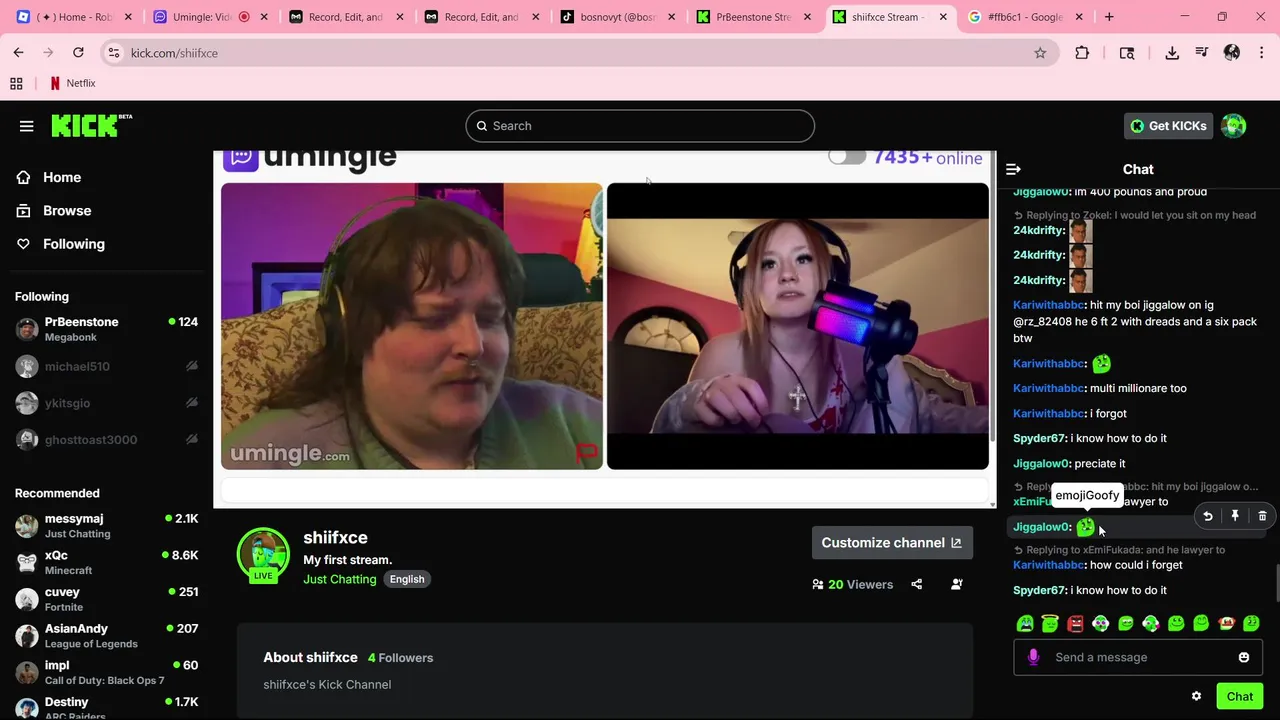1280x720 pixels.
Task: Open PrBeenstone's channel in Following
Action: [x=106, y=330]
